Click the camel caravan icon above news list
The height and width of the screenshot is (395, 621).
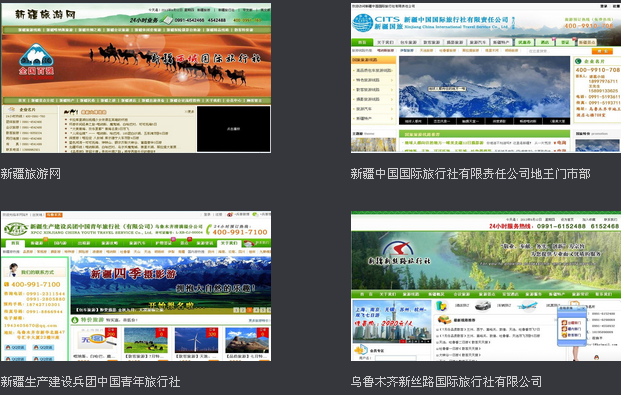click(71, 112)
